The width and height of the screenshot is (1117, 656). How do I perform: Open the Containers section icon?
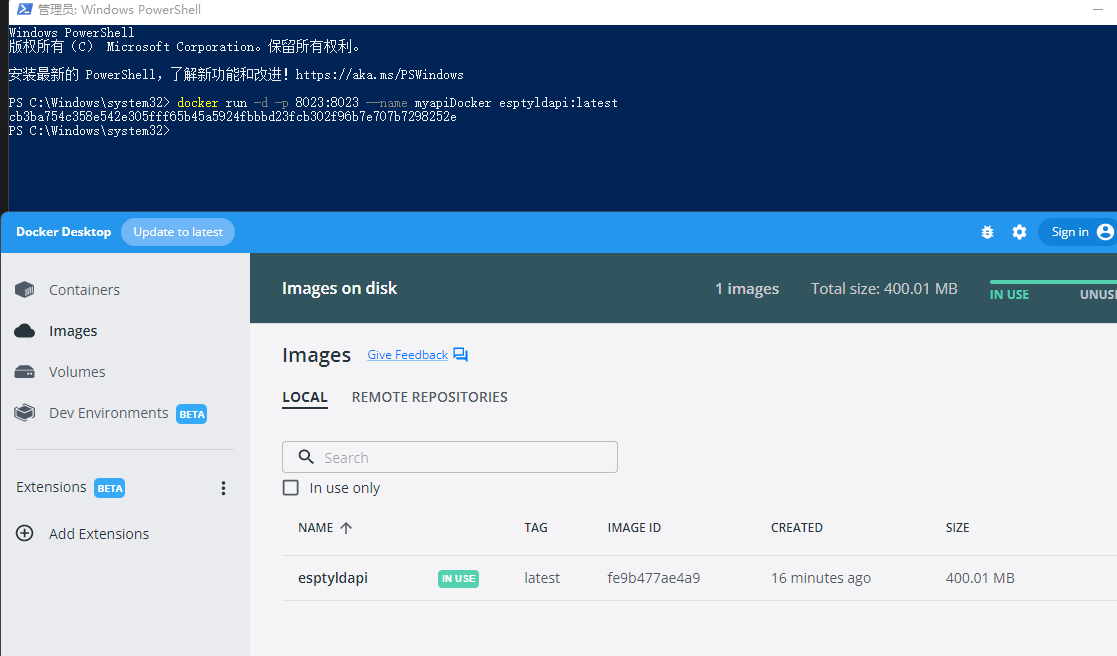[25, 290]
